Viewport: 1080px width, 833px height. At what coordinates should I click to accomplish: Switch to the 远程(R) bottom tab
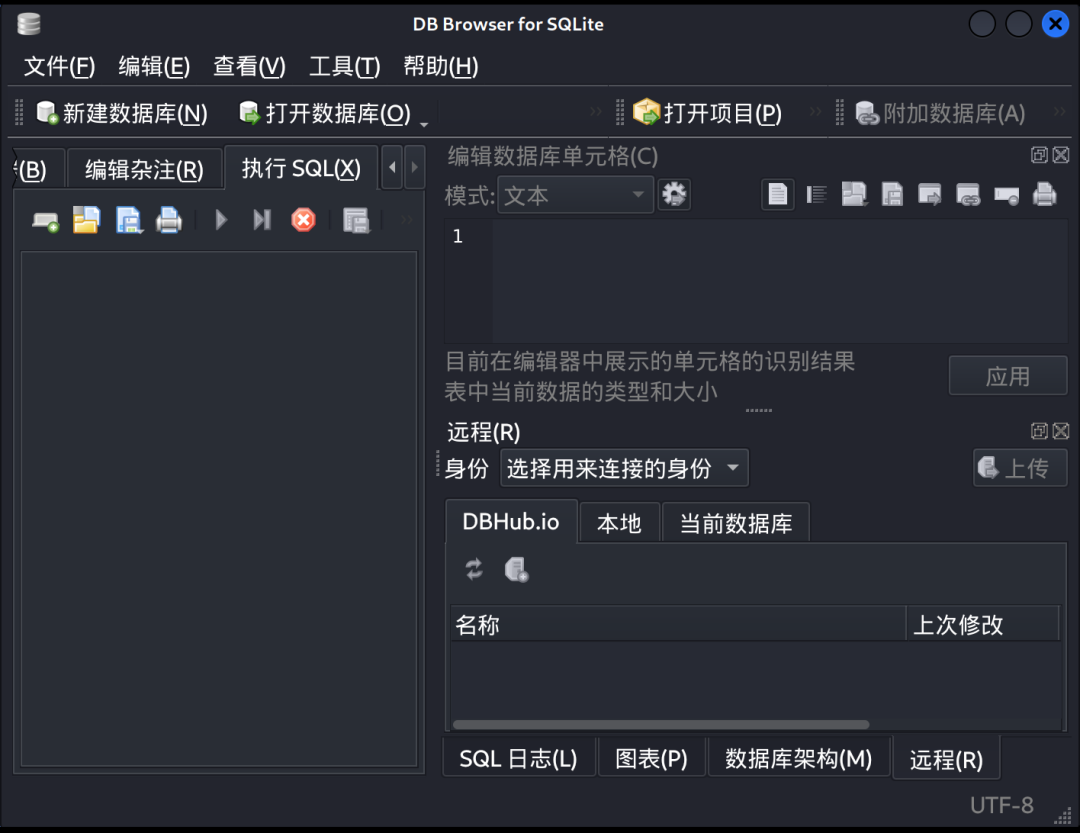946,759
